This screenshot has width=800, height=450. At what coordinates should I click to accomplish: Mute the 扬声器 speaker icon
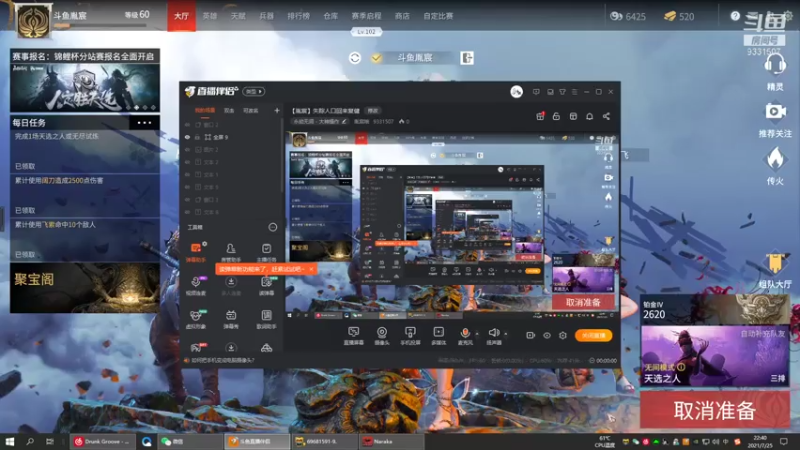coord(493,333)
